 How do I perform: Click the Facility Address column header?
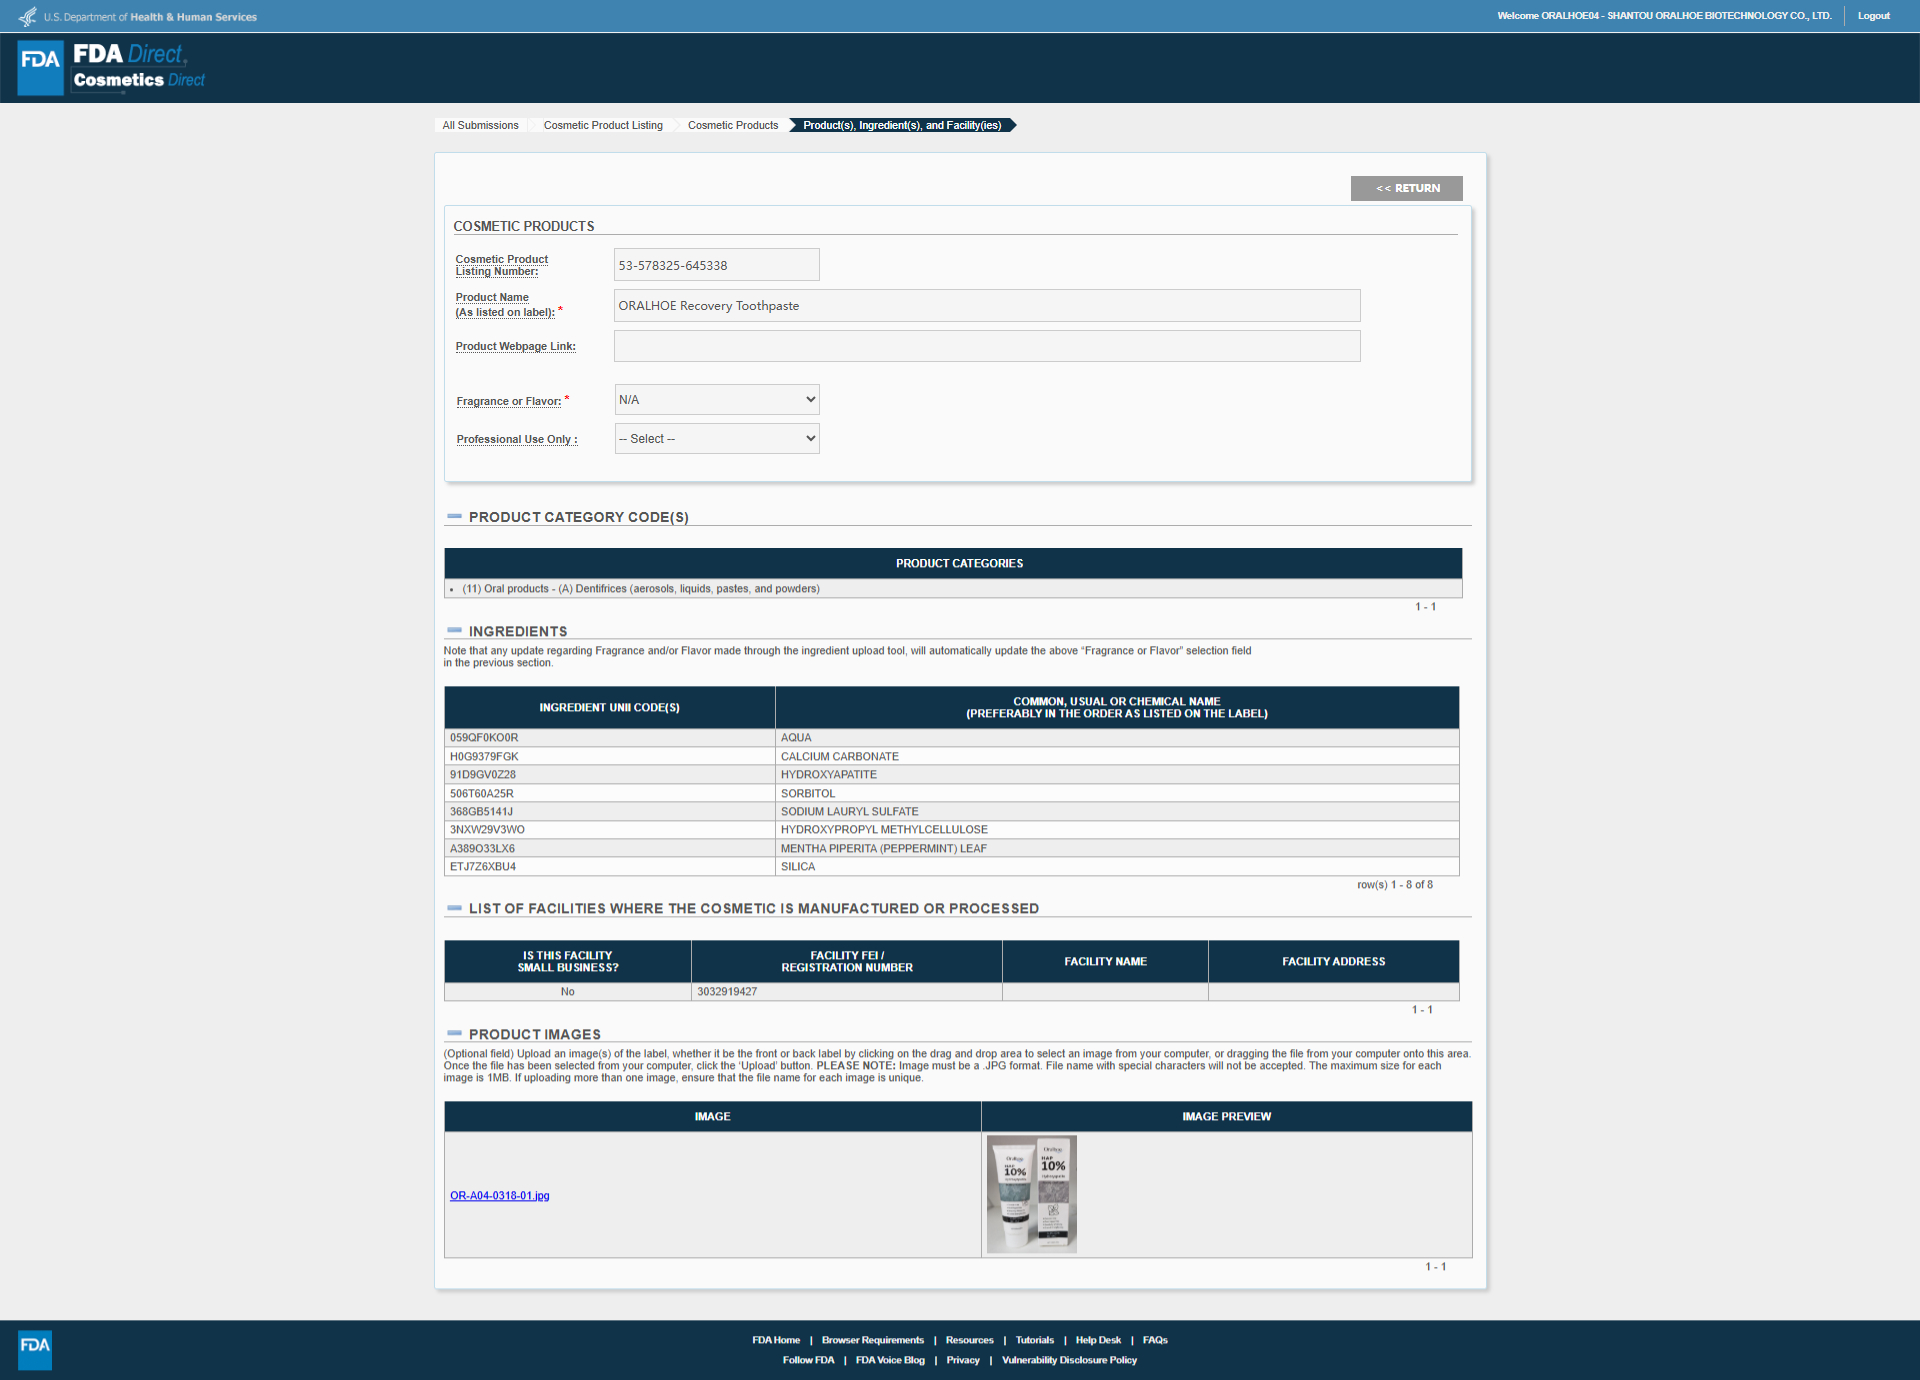point(1334,962)
